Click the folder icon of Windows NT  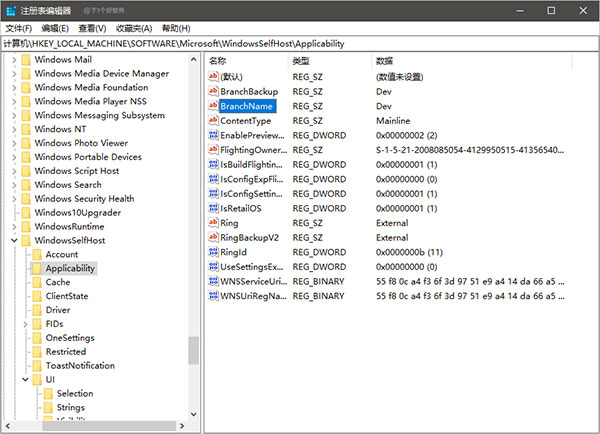(x=26, y=129)
